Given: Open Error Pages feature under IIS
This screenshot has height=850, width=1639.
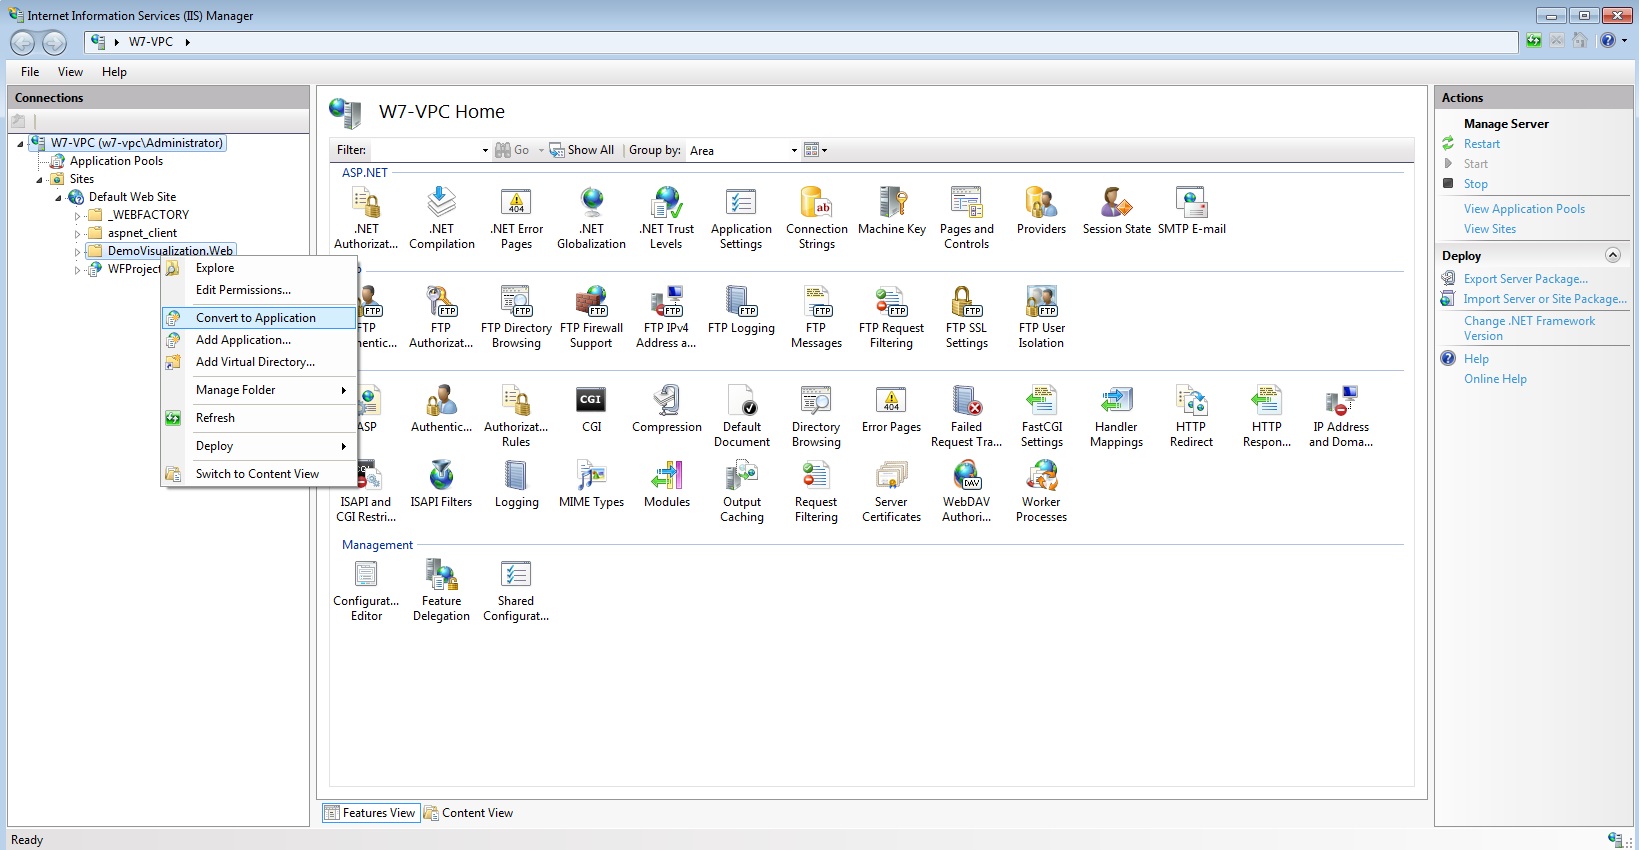Looking at the screenshot, I should coord(891,409).
